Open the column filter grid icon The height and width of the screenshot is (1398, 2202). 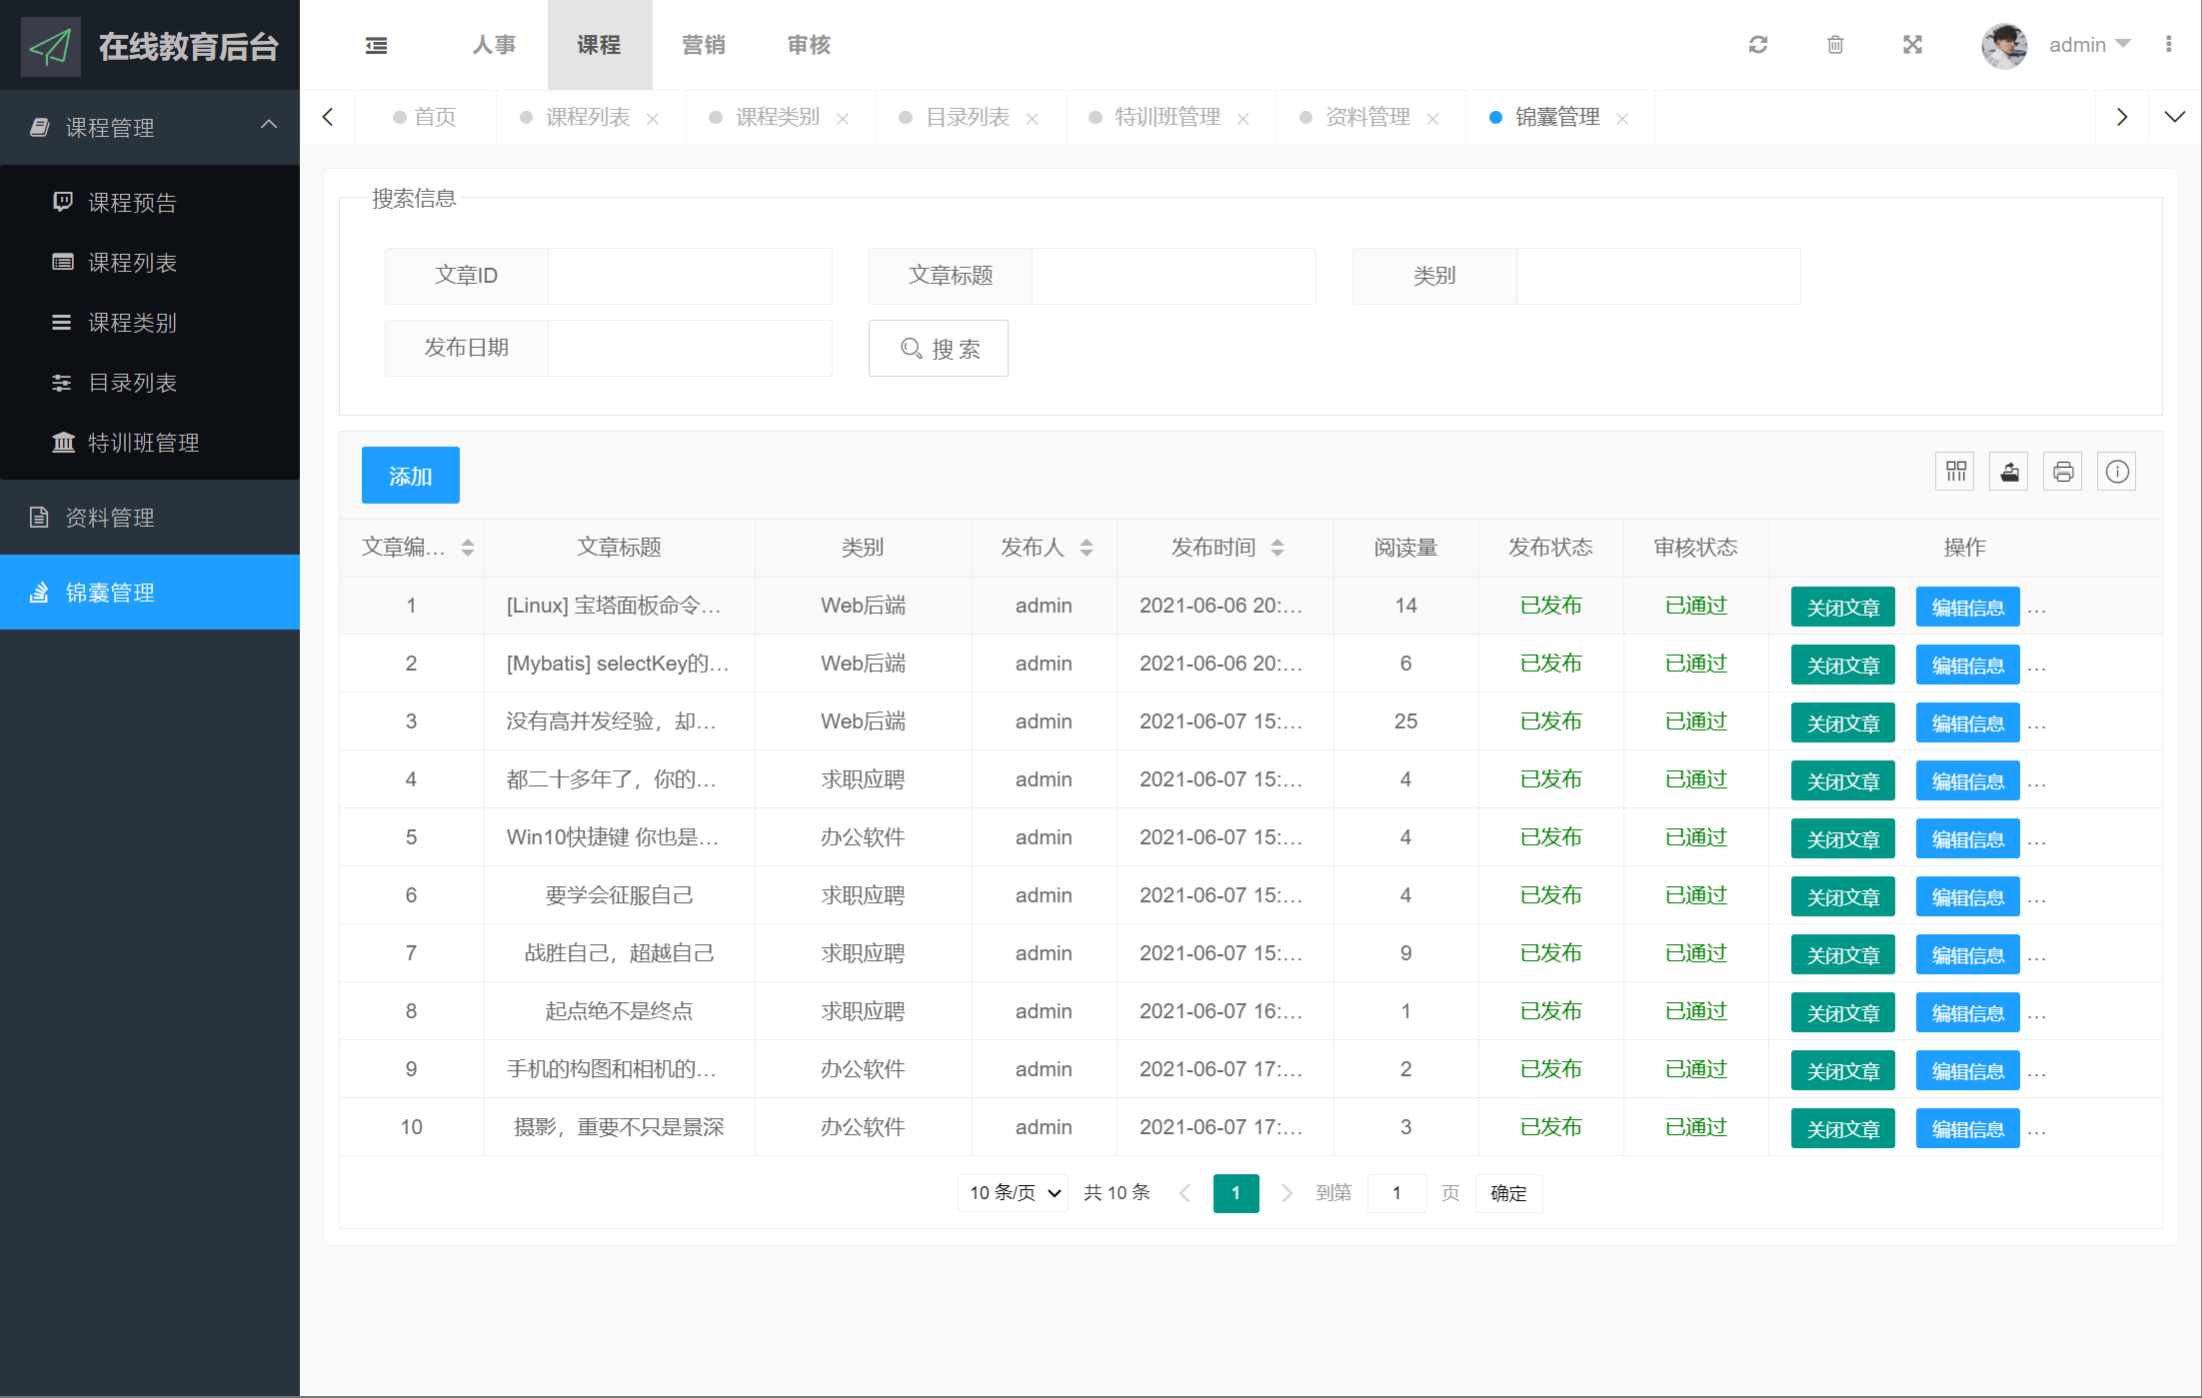tap(1956, 472)
